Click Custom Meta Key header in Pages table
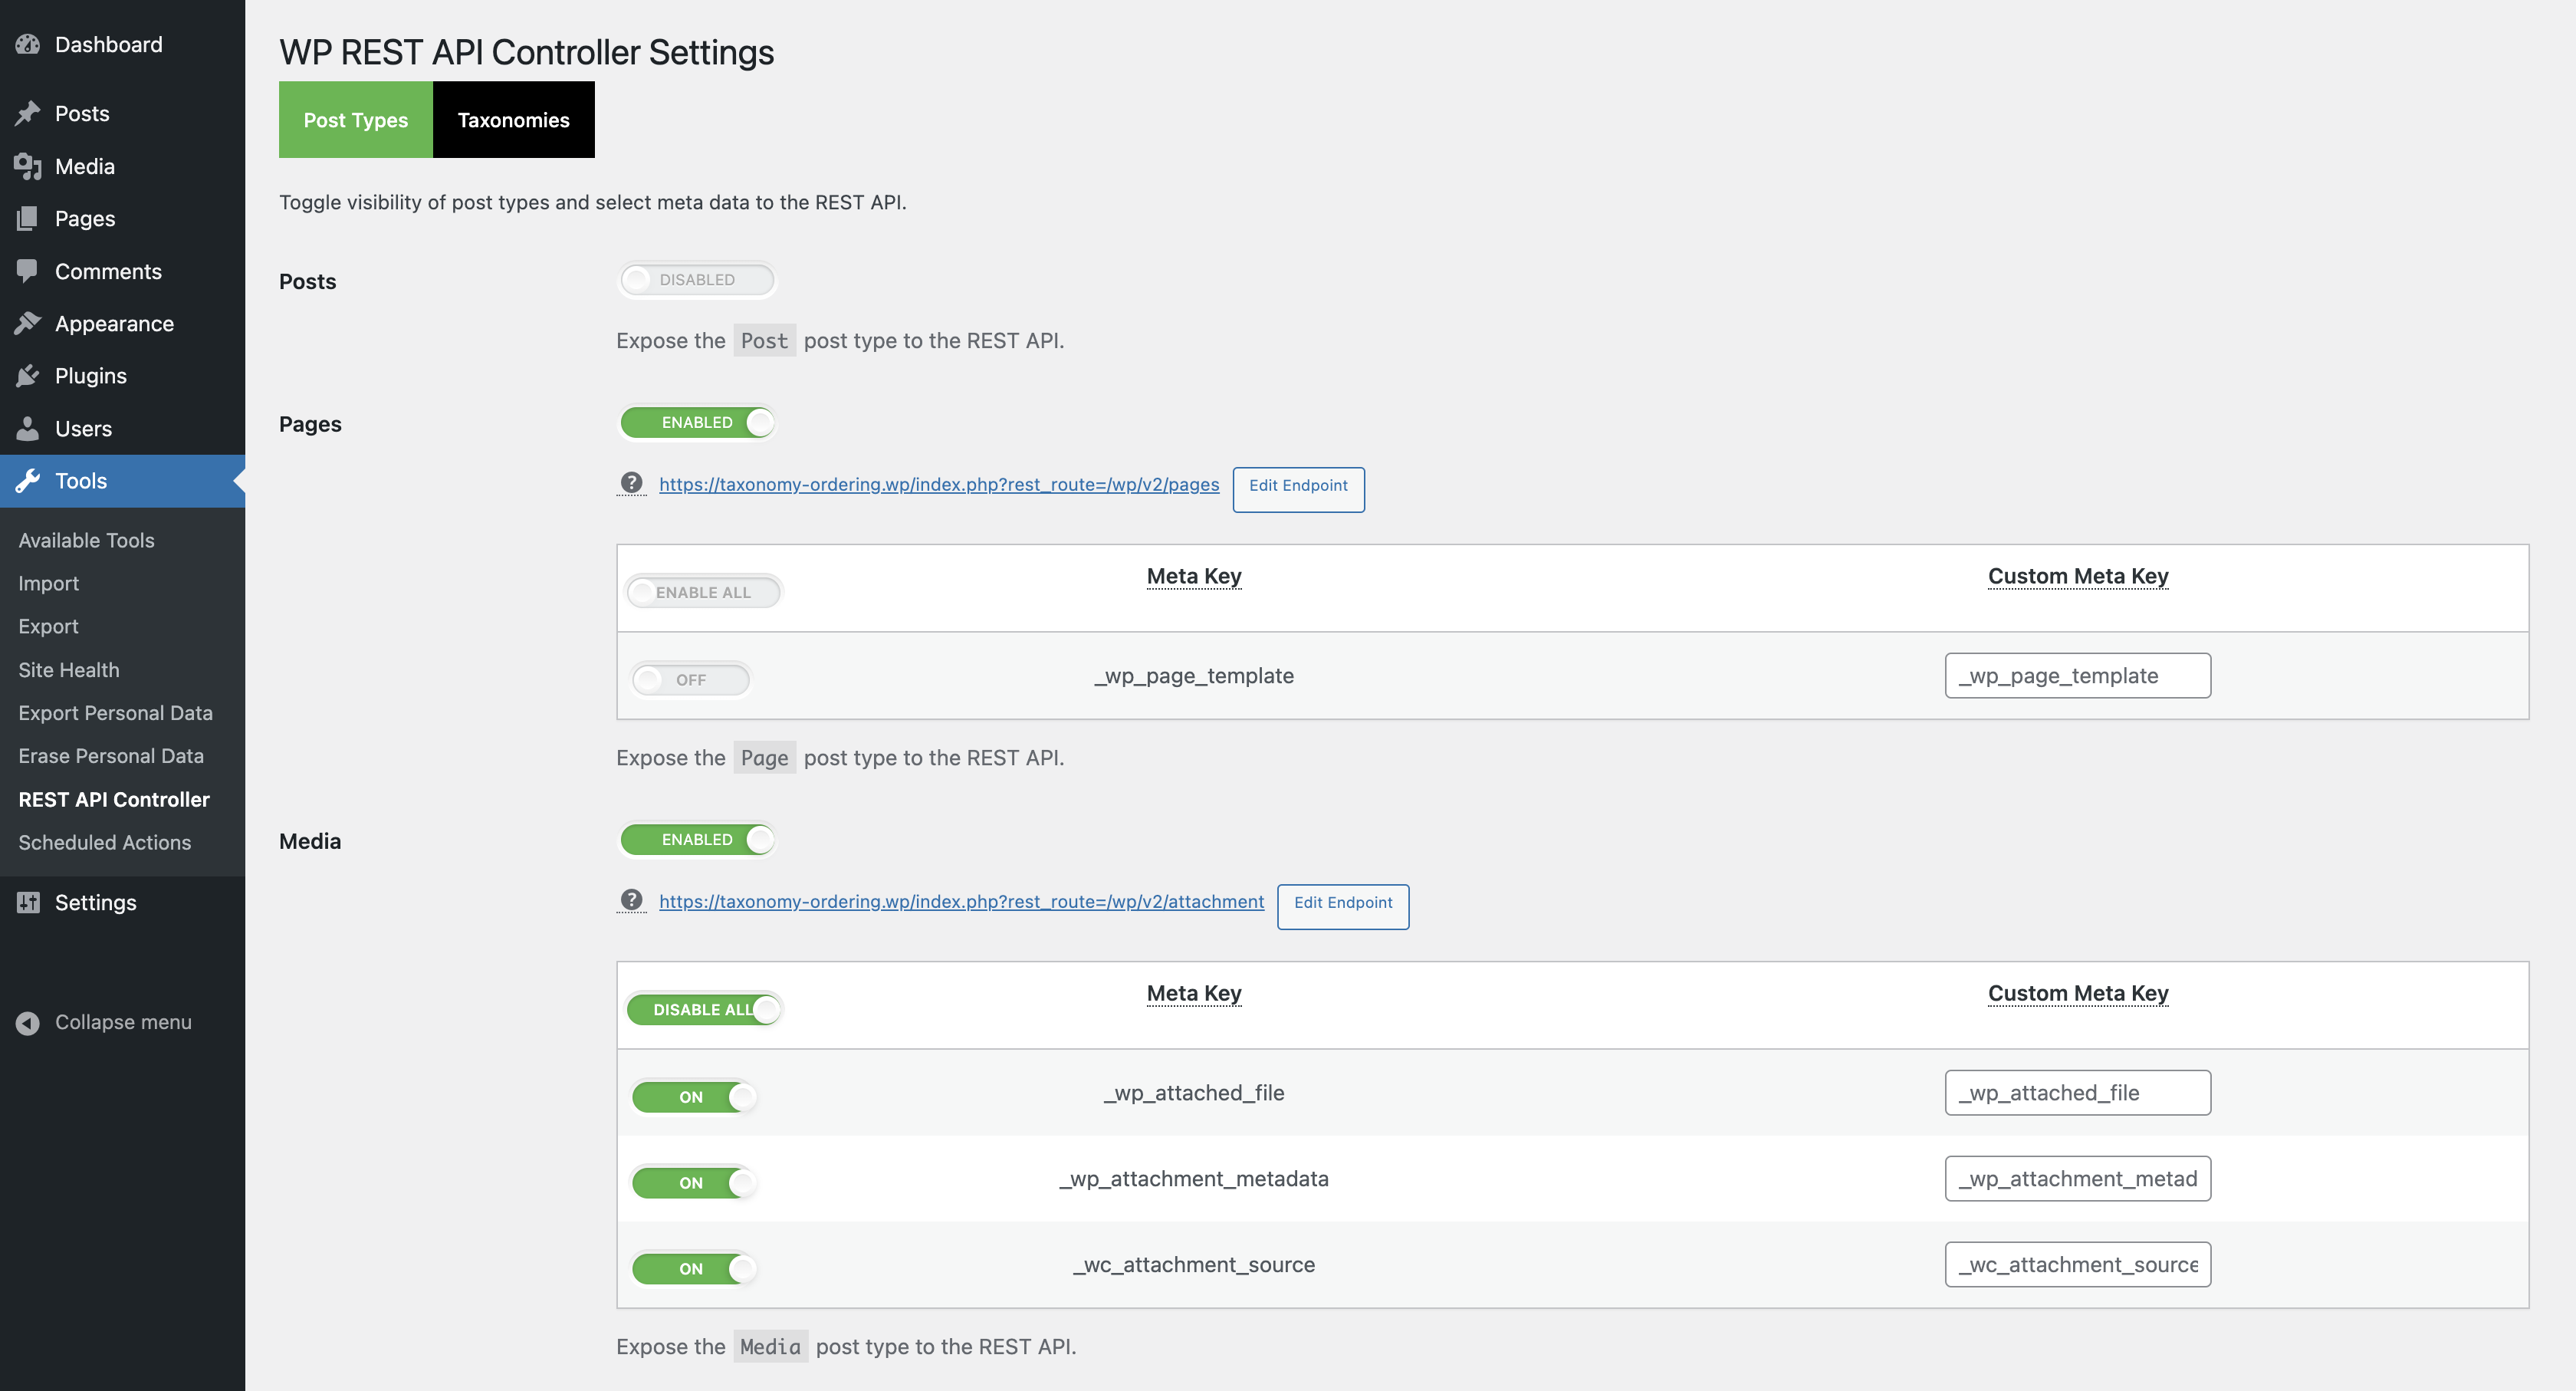This screenshot has height=1391, width=2576. [x=2078, y=576]
